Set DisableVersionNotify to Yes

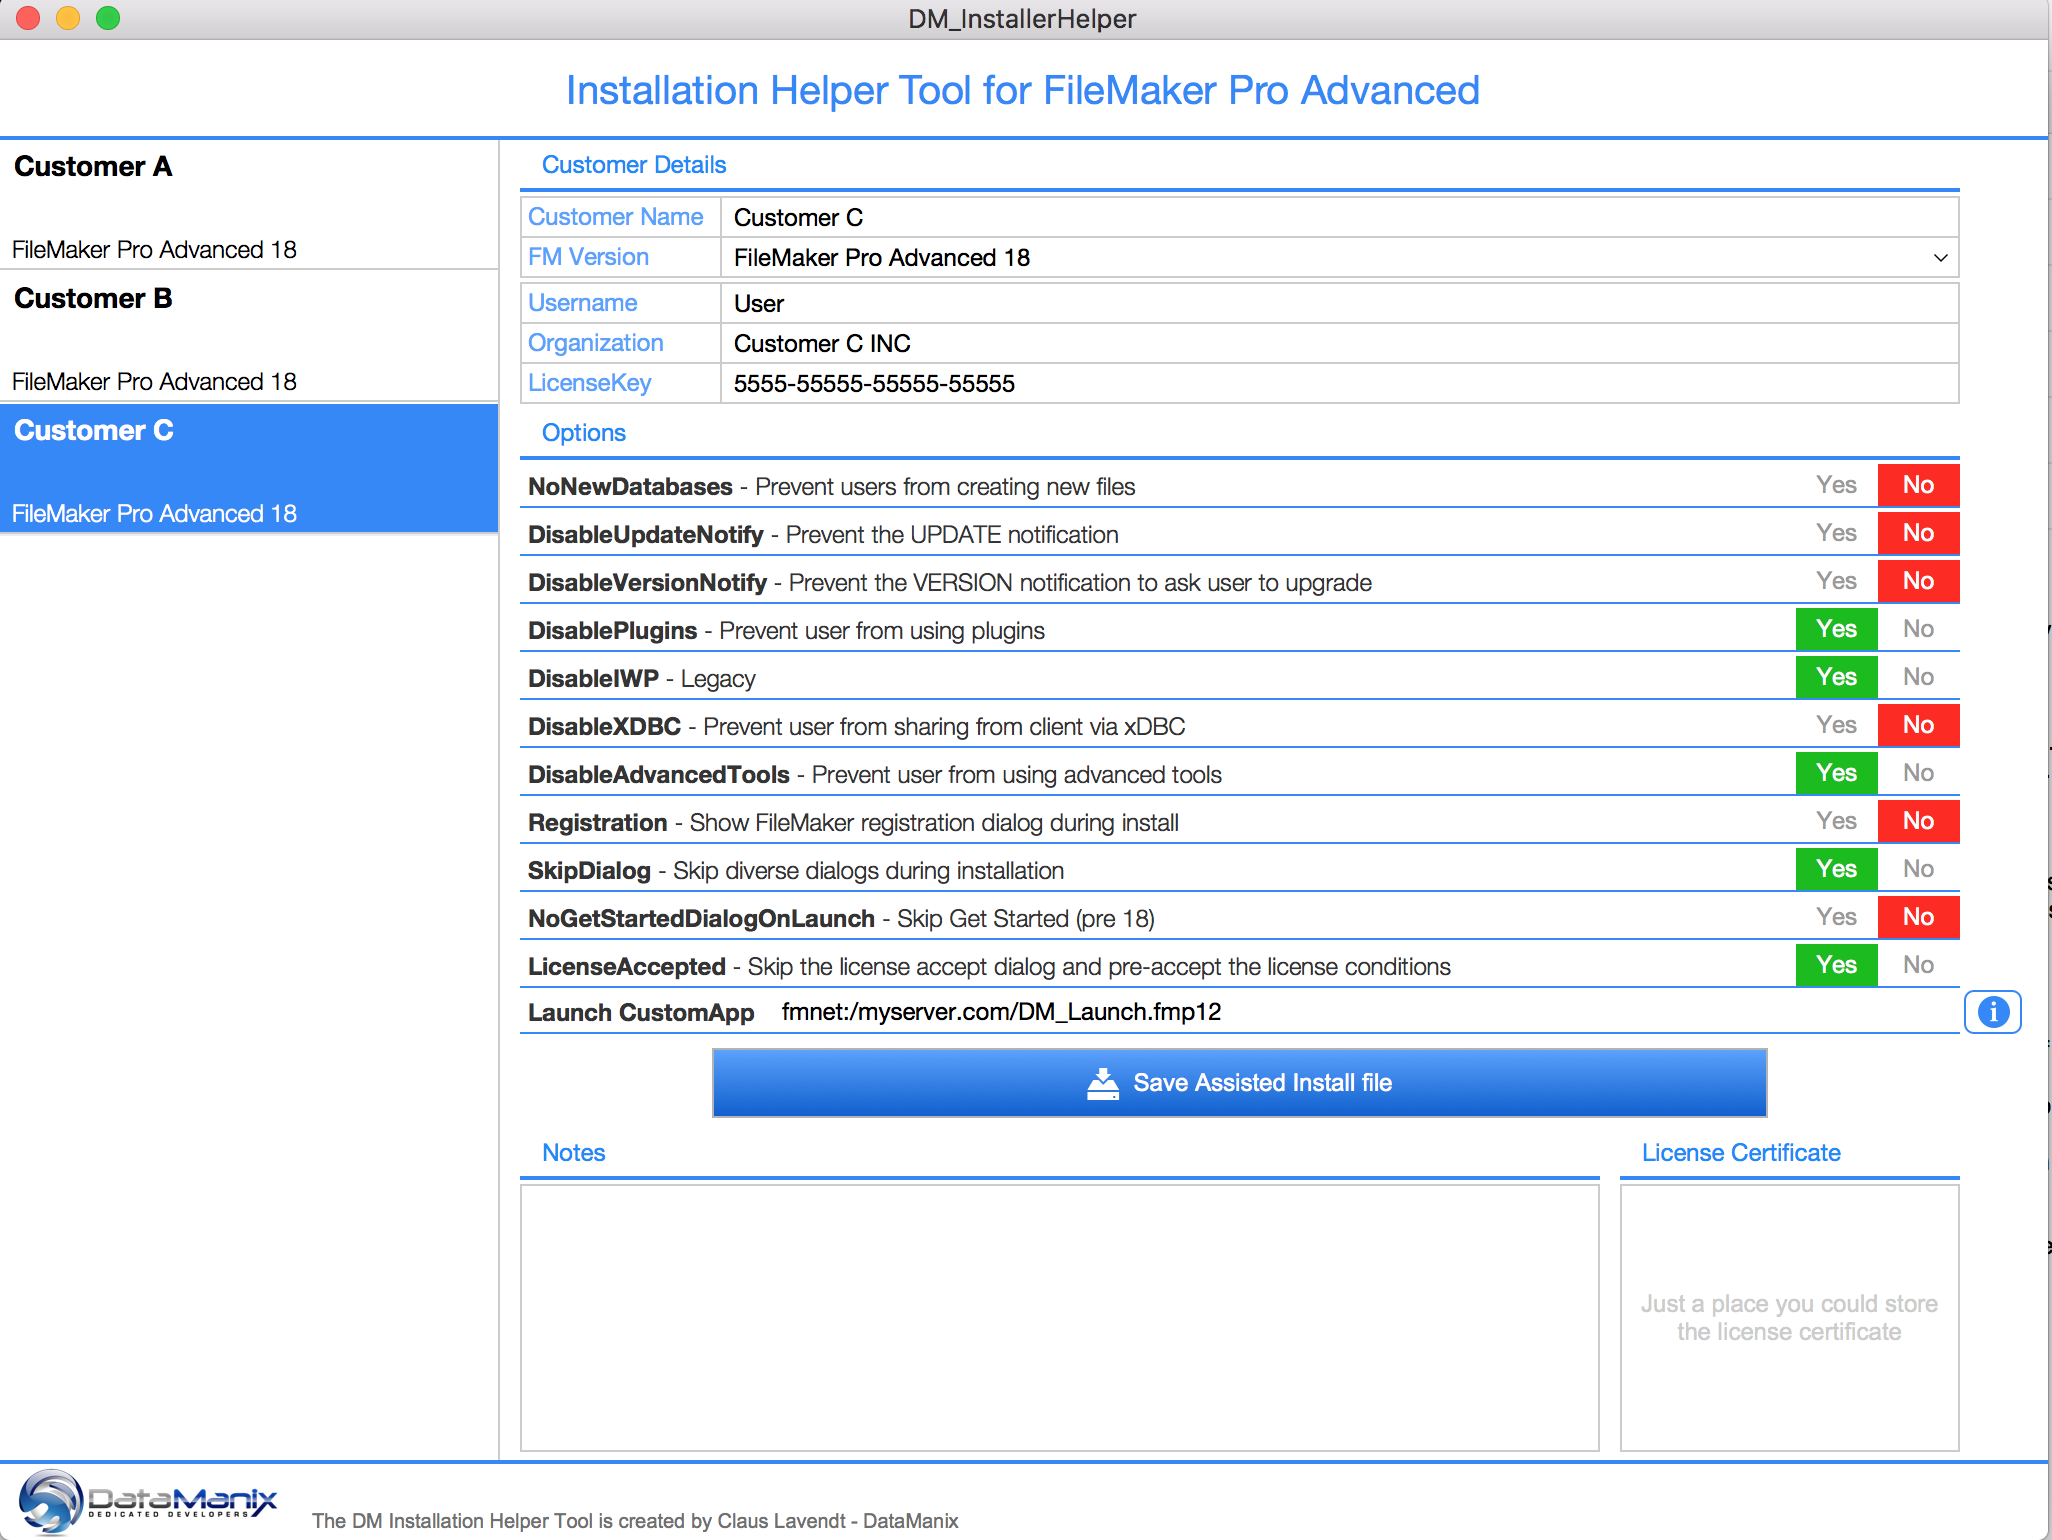tap(1837, 581)
